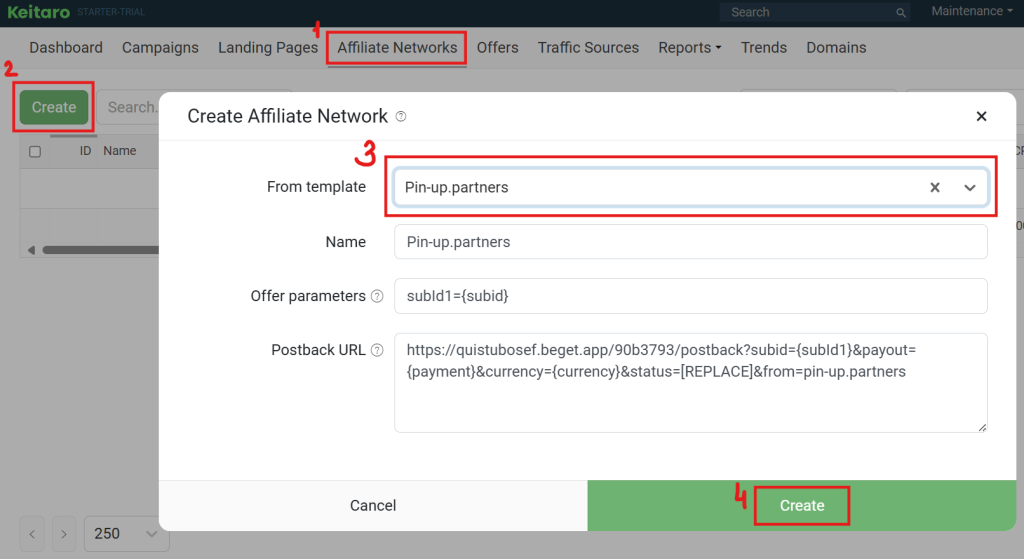The height and width of the screenshot is (559, 1024).
Task: Click the magnifier search icon
Action: click(901, 12)
